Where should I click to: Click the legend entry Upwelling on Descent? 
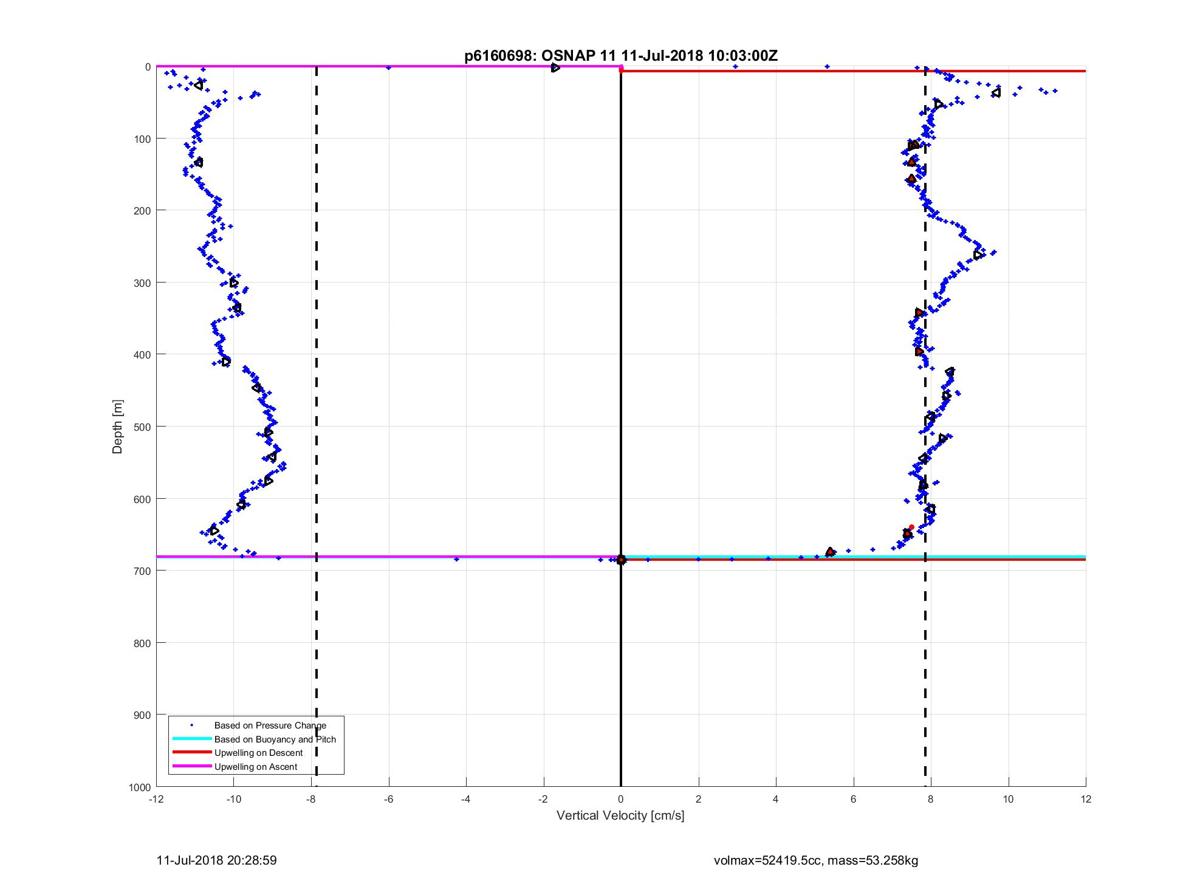260,752
